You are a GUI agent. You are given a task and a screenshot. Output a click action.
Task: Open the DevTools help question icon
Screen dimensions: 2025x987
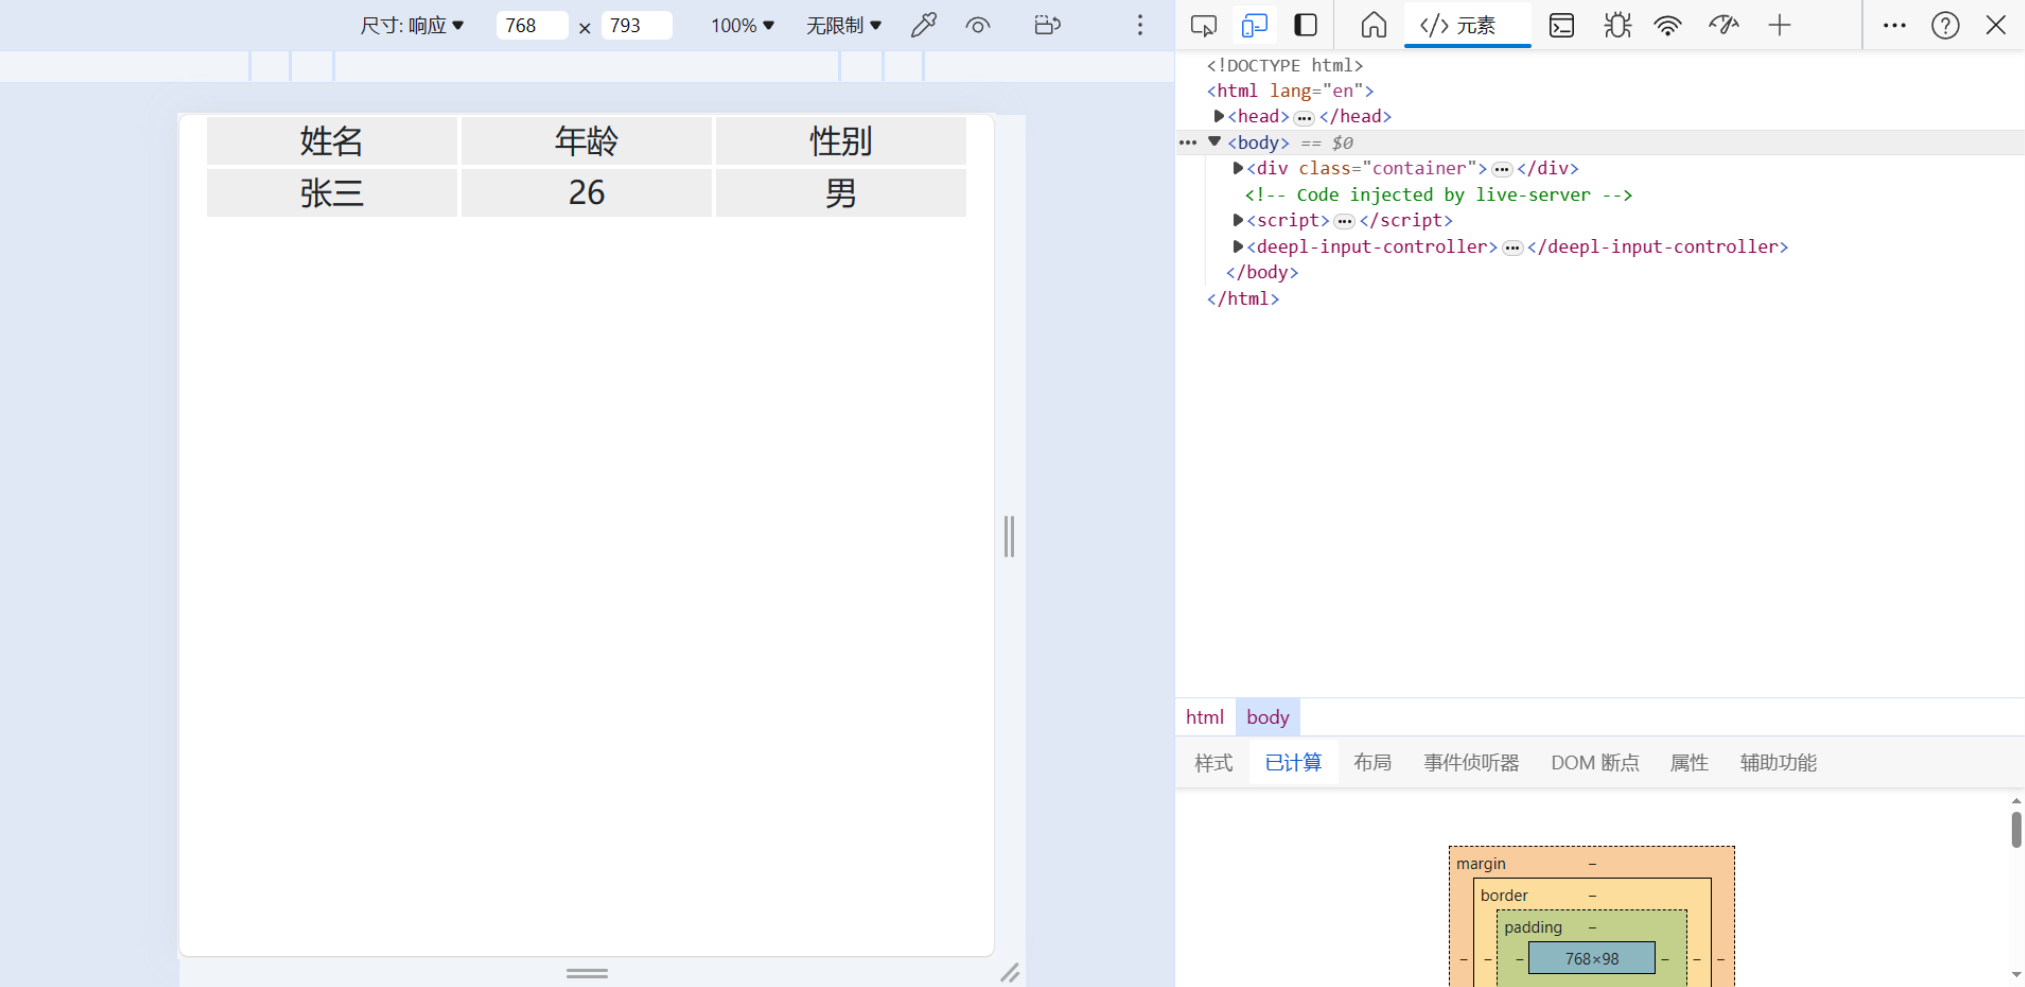point(1945,25)
